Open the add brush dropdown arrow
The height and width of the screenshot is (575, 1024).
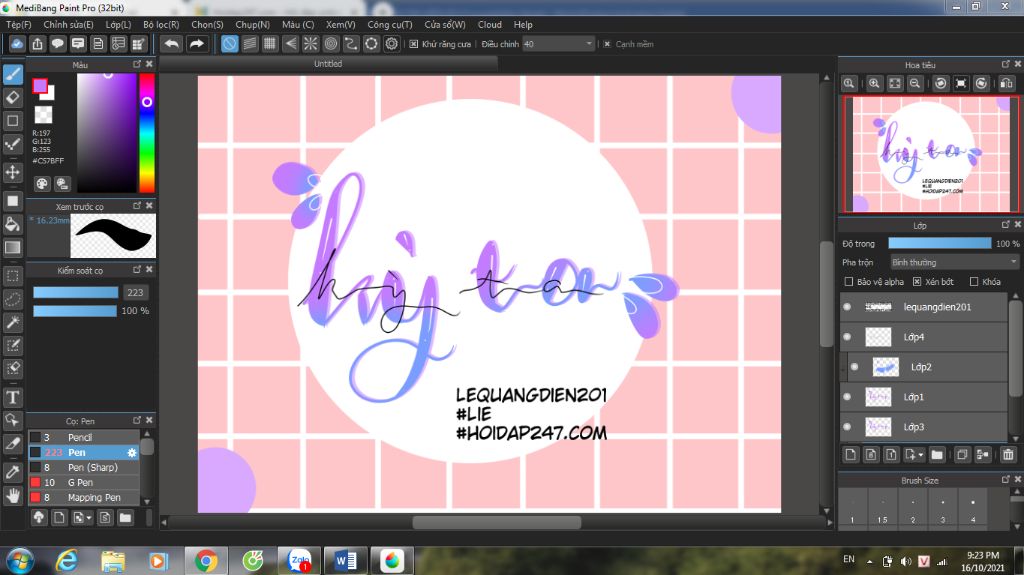89,518
